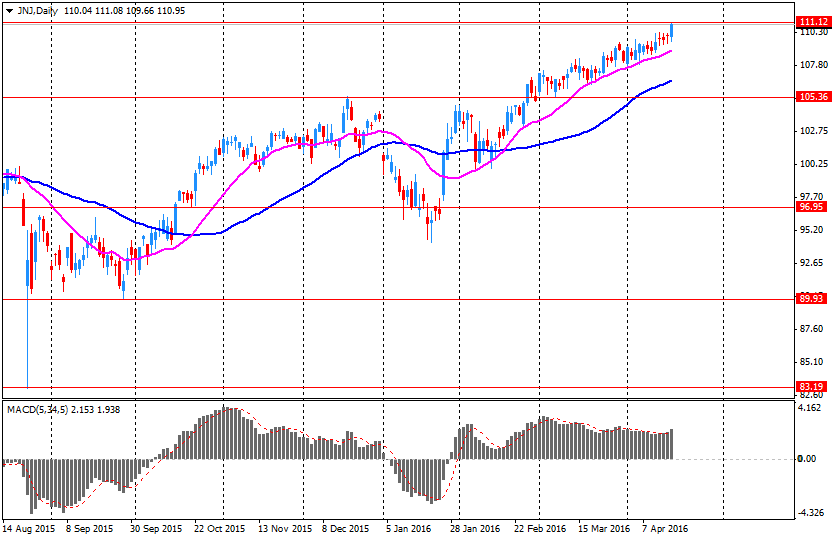Click the 14 Aug 2015 date label
The width and height of the screenshot is (834, 537).
pyautogui.click(x=29, y=529)
